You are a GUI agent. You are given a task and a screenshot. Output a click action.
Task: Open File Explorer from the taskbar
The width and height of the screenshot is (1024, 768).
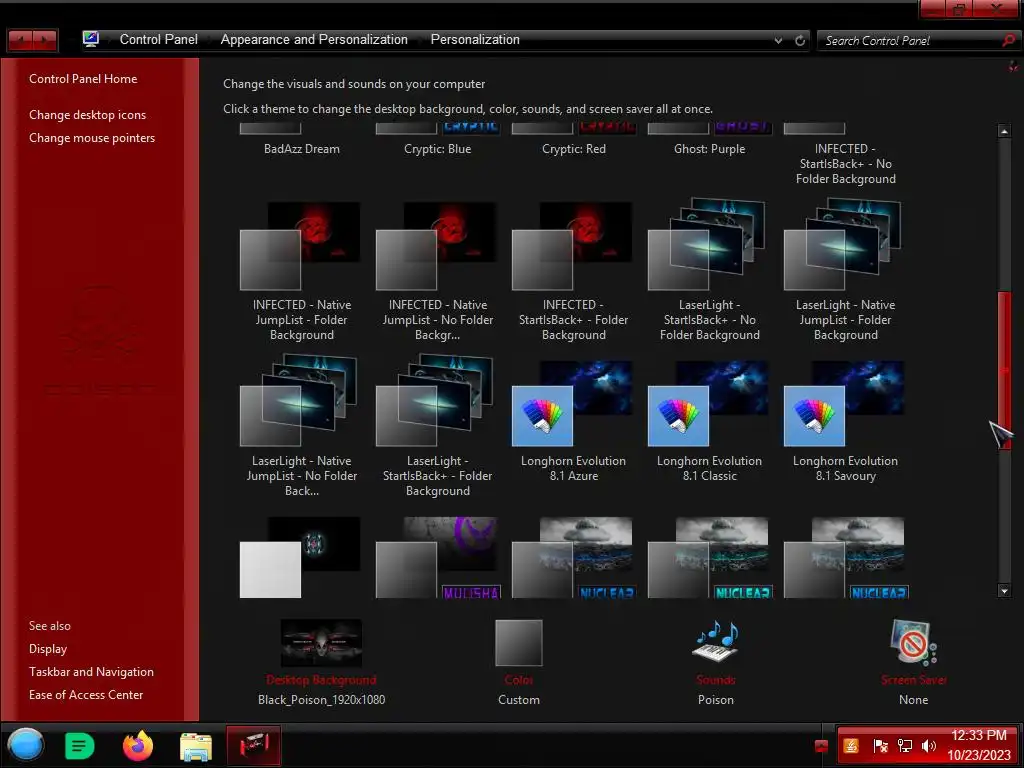coord(196,746)
